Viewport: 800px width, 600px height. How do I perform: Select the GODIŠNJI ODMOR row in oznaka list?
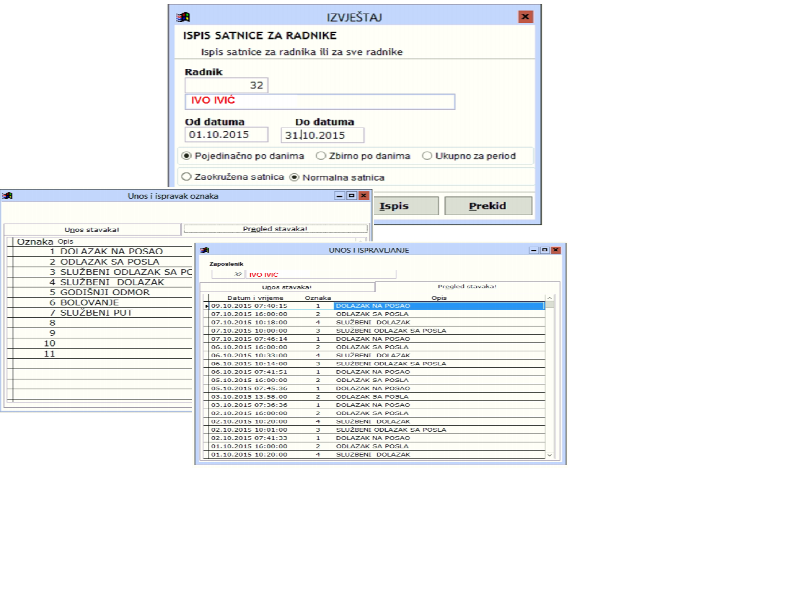[x=105, y=292]
